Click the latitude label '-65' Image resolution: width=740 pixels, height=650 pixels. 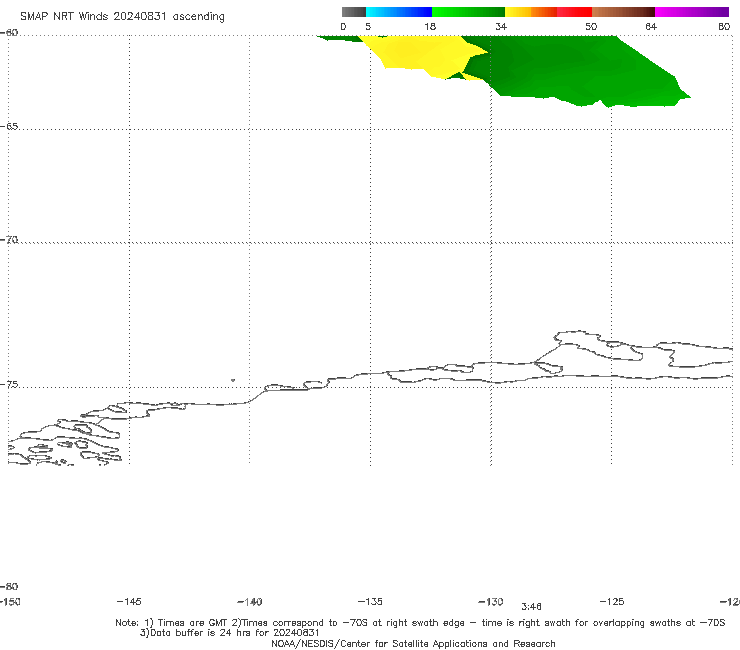click(x=9, y=127)
